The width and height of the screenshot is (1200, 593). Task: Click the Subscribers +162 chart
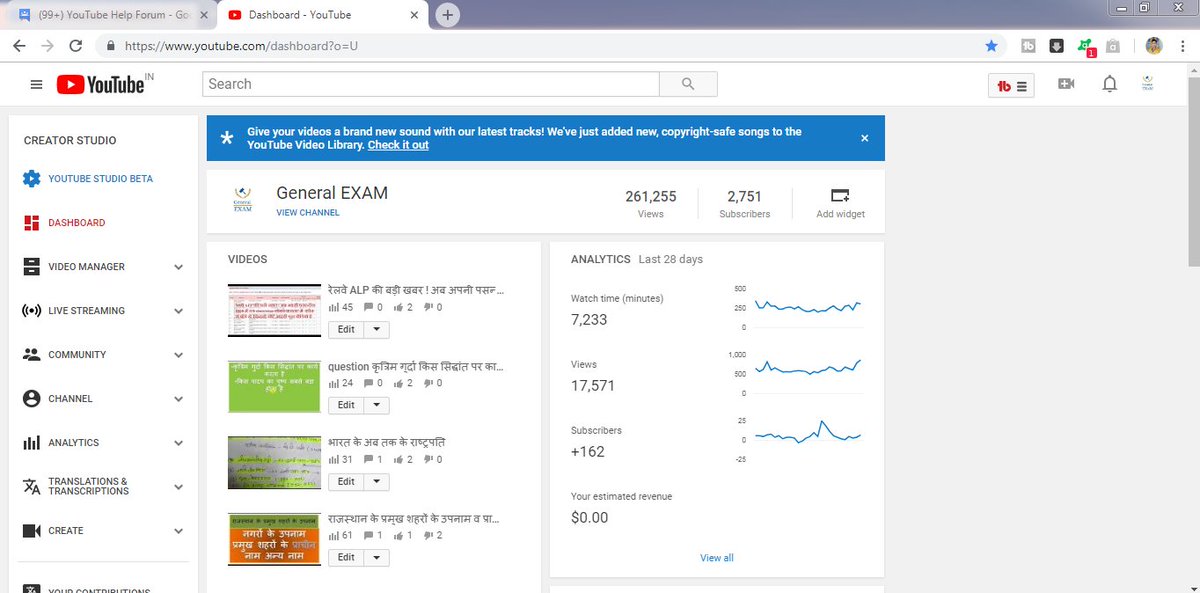click(808, 433)
